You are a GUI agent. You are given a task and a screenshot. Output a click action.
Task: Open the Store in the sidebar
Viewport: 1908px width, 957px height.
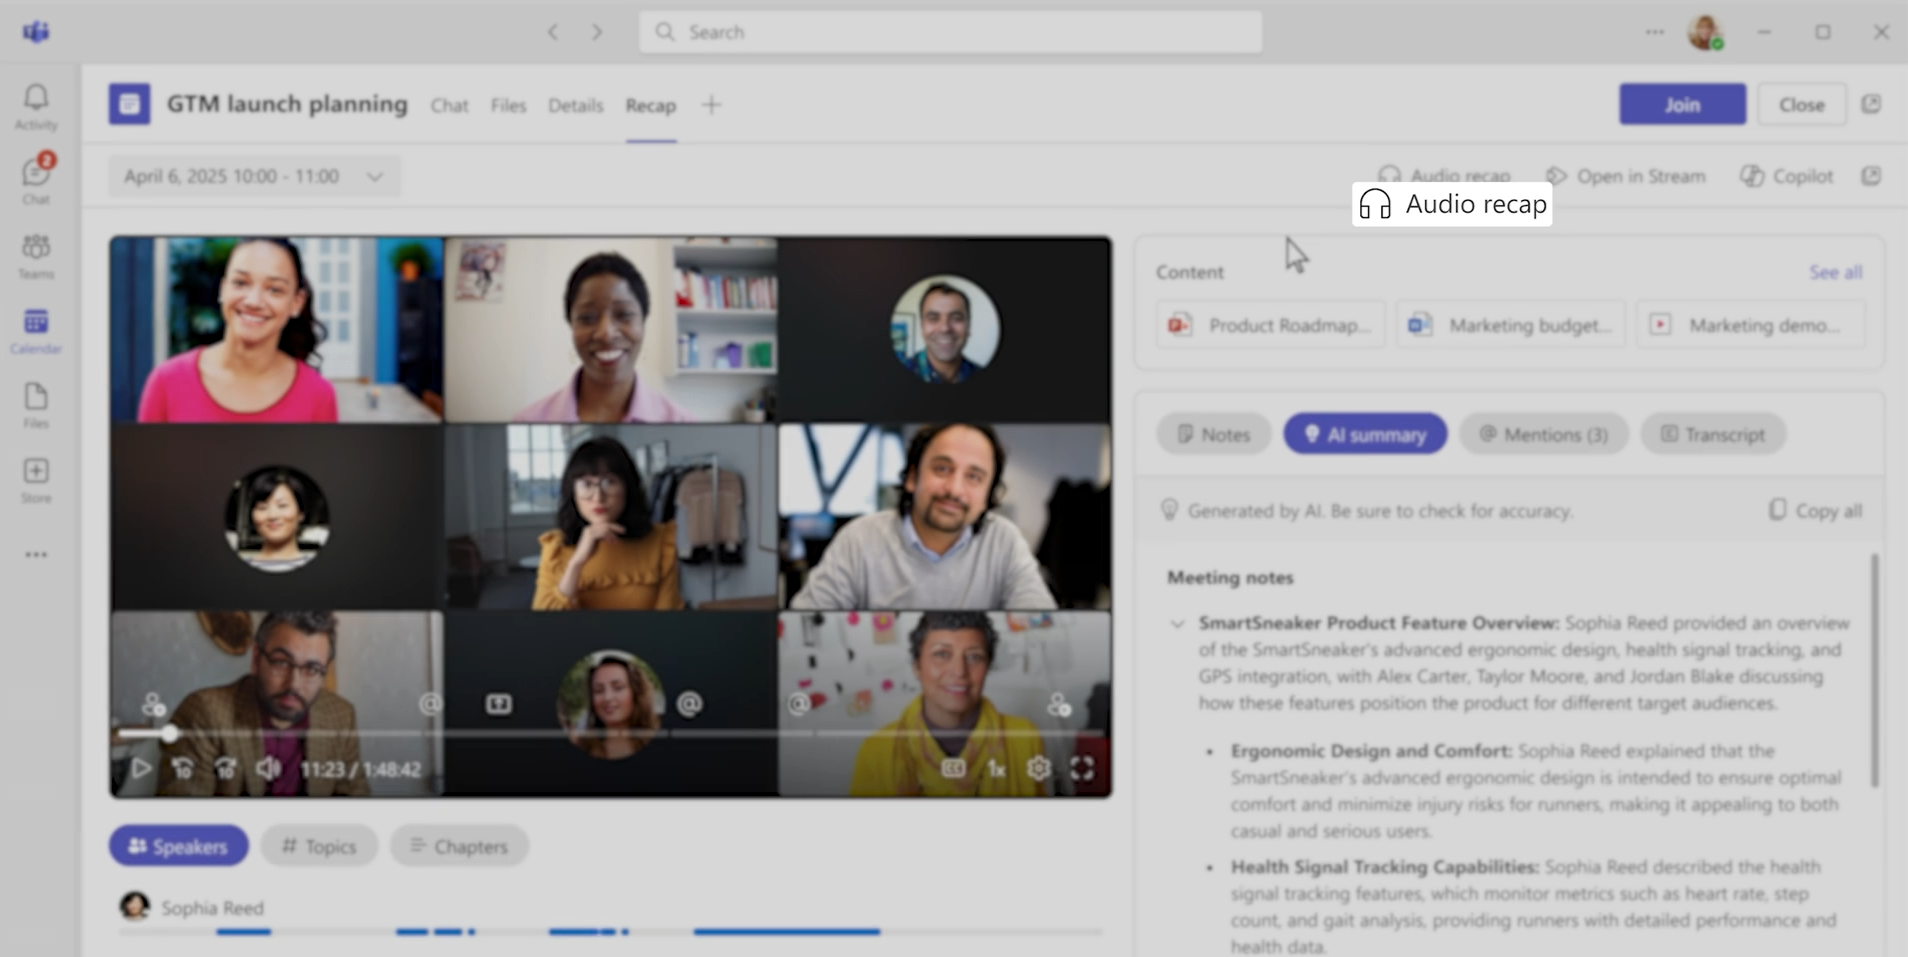(x=36, y=480)
